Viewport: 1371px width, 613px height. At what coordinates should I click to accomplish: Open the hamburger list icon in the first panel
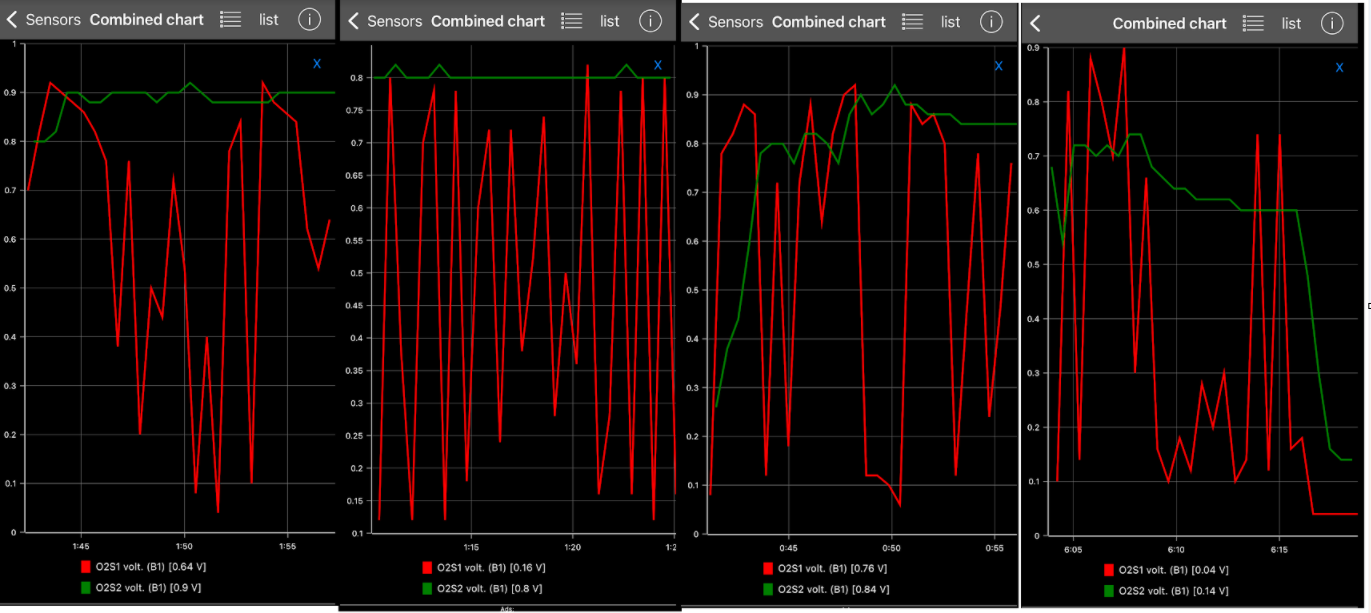tap(230, 19)
